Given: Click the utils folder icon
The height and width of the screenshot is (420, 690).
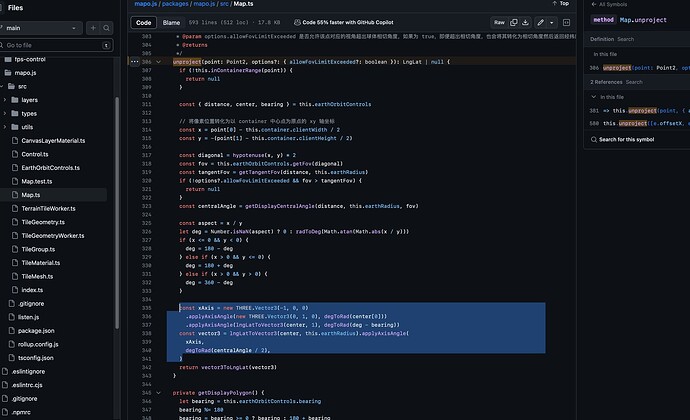Looking at the screenshot, I should tap(15, 127).
